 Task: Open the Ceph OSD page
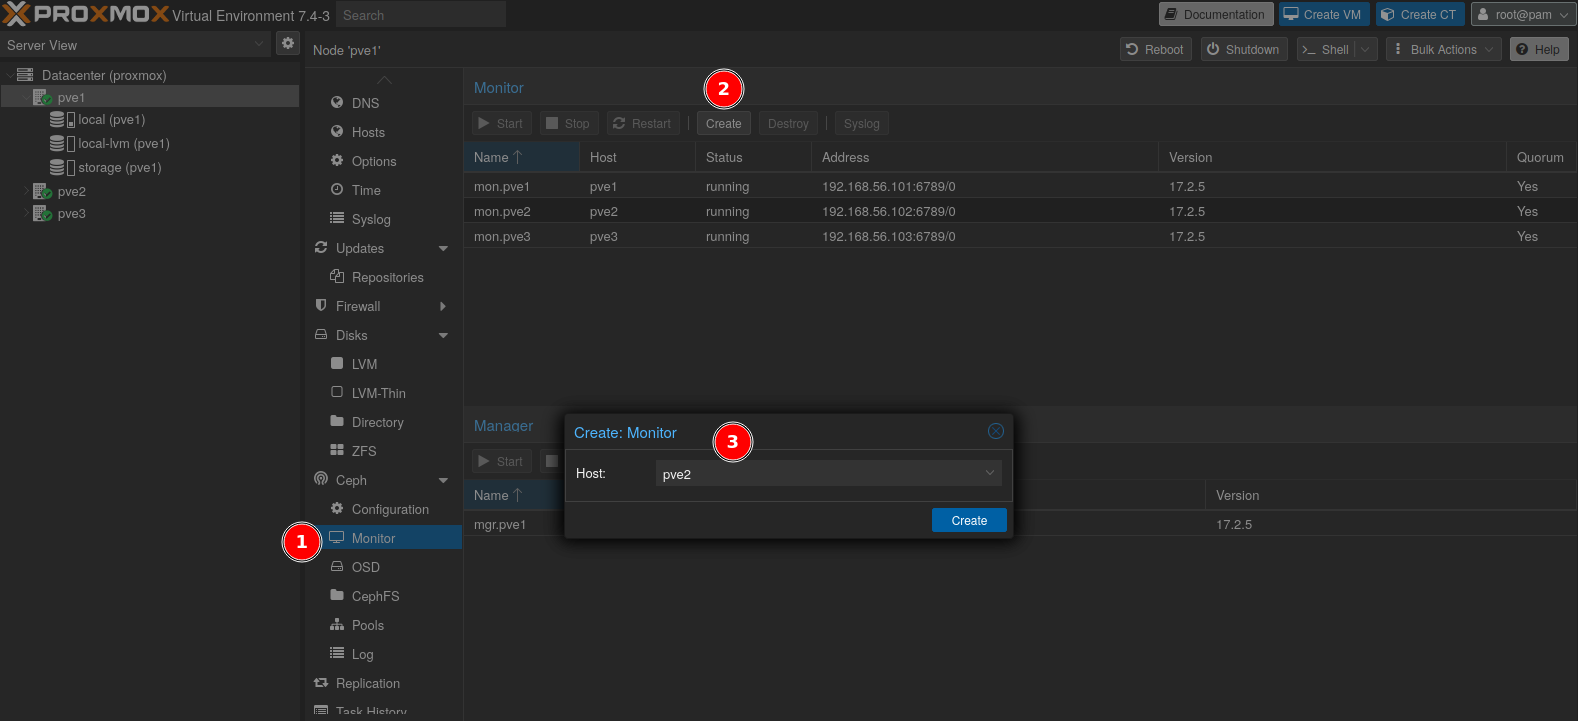[x=365, y=567]
